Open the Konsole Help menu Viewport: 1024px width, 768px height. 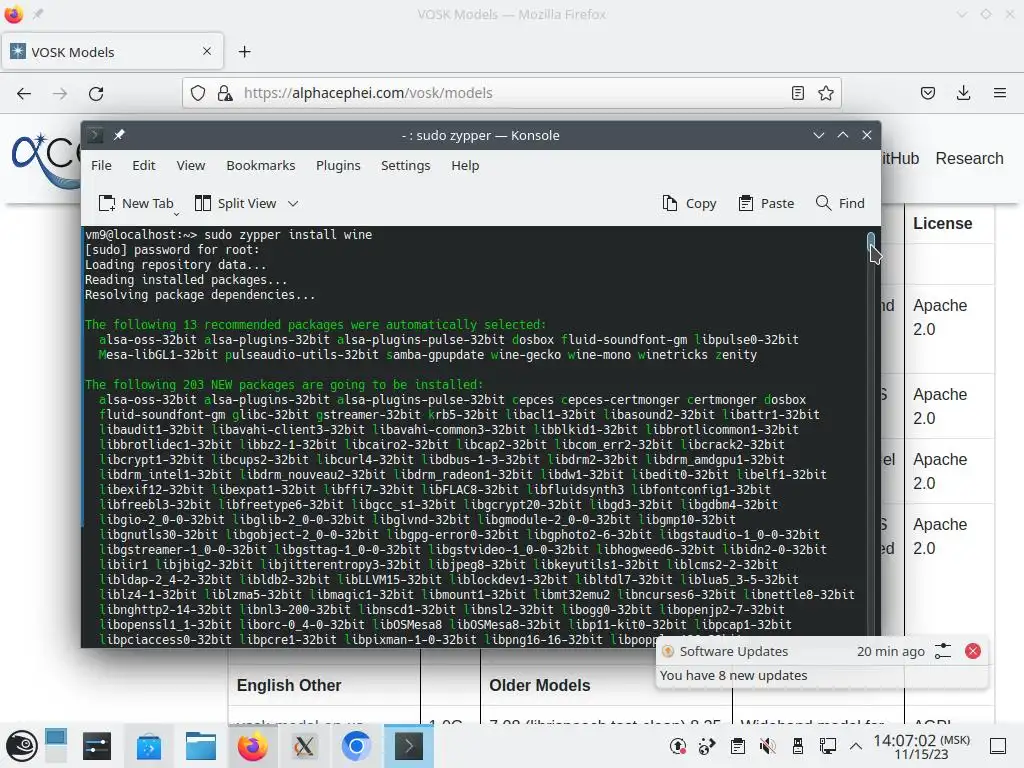tap(465, 165)
